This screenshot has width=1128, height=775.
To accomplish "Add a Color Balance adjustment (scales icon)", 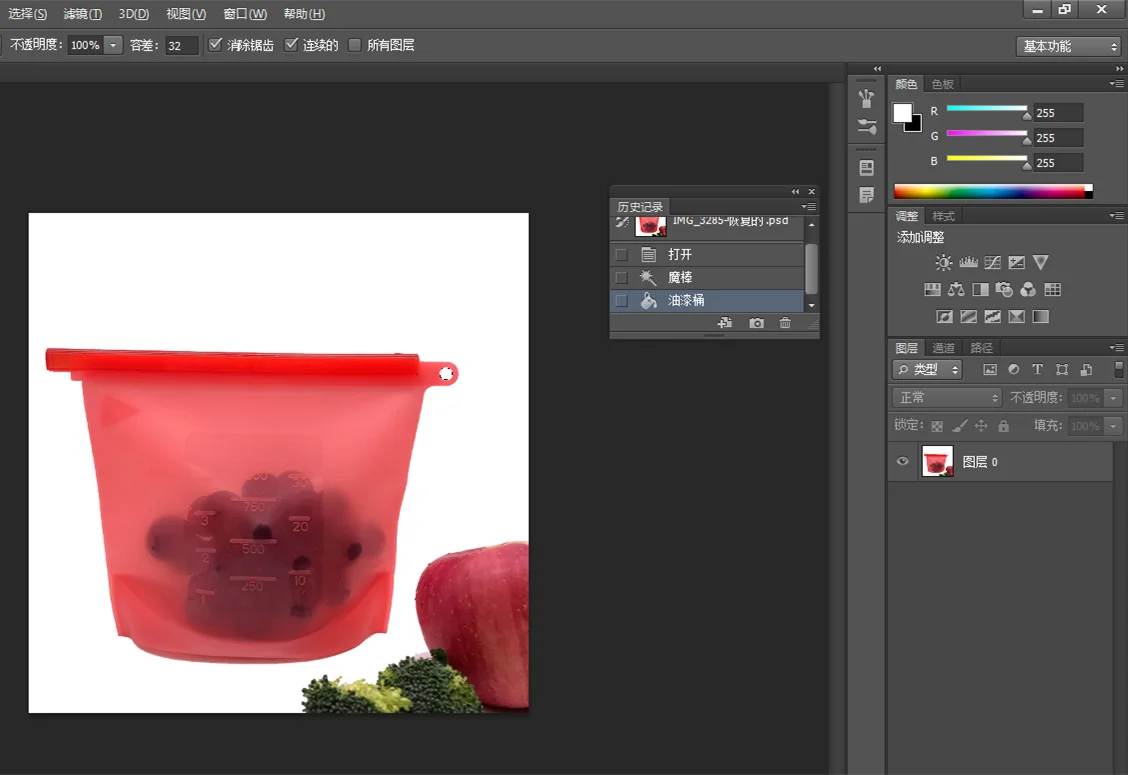I will coord(956,290).
